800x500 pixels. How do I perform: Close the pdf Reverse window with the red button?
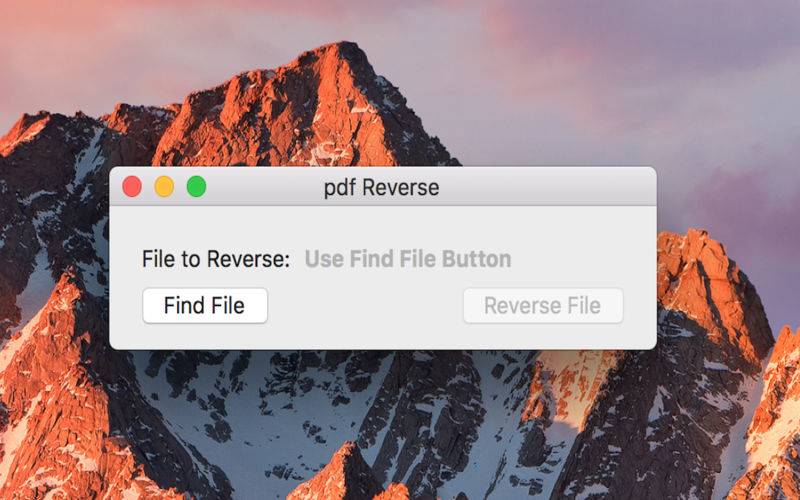point(132,187)
